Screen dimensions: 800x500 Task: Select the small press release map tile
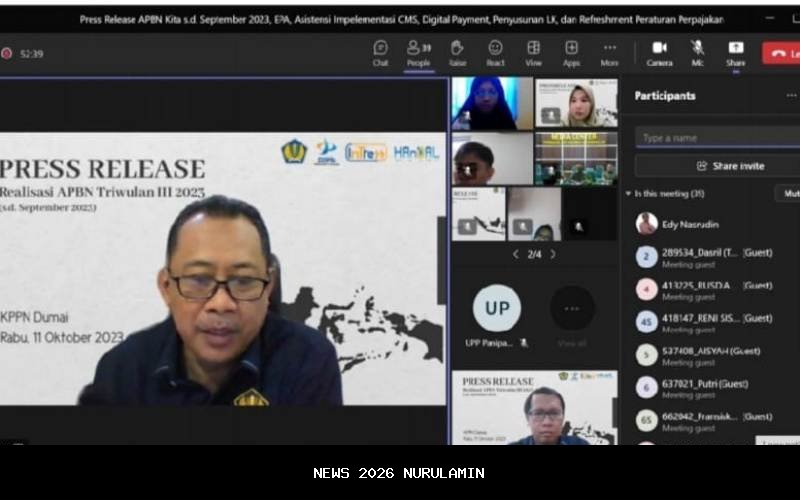479,214
